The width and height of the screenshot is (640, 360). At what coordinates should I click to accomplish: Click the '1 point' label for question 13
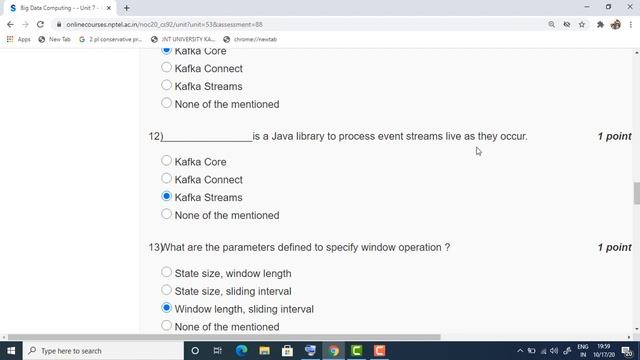(x=614, y=247)
